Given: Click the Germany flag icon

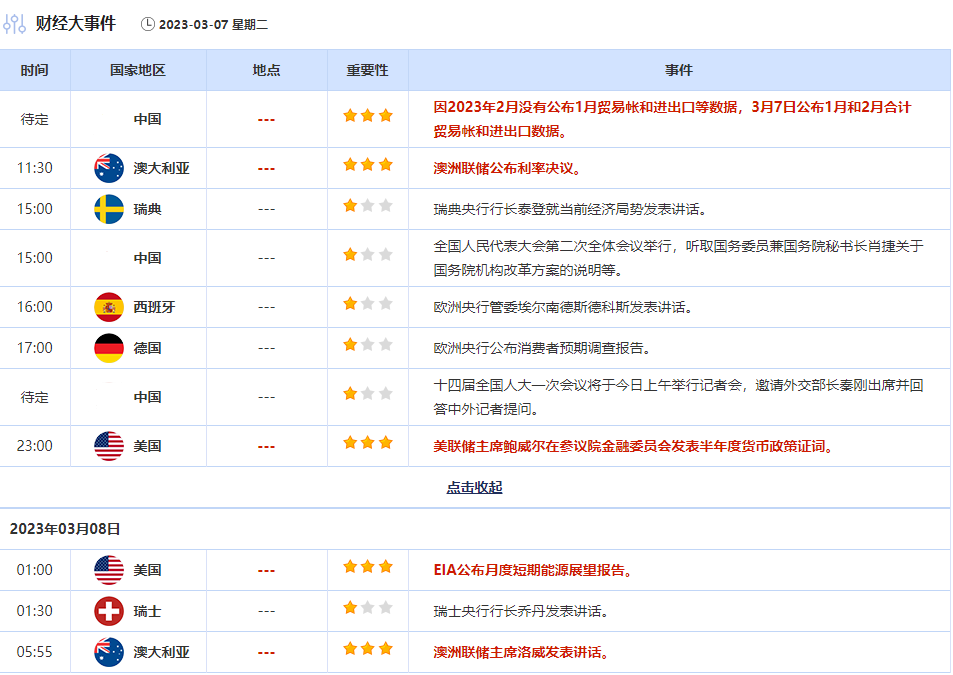Looking at the screenshot, I should (109, 348).
